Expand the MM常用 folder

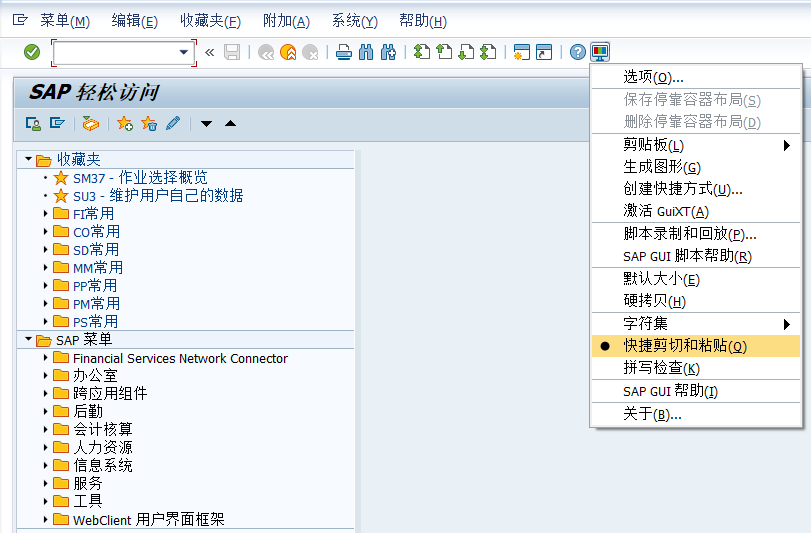46,267
